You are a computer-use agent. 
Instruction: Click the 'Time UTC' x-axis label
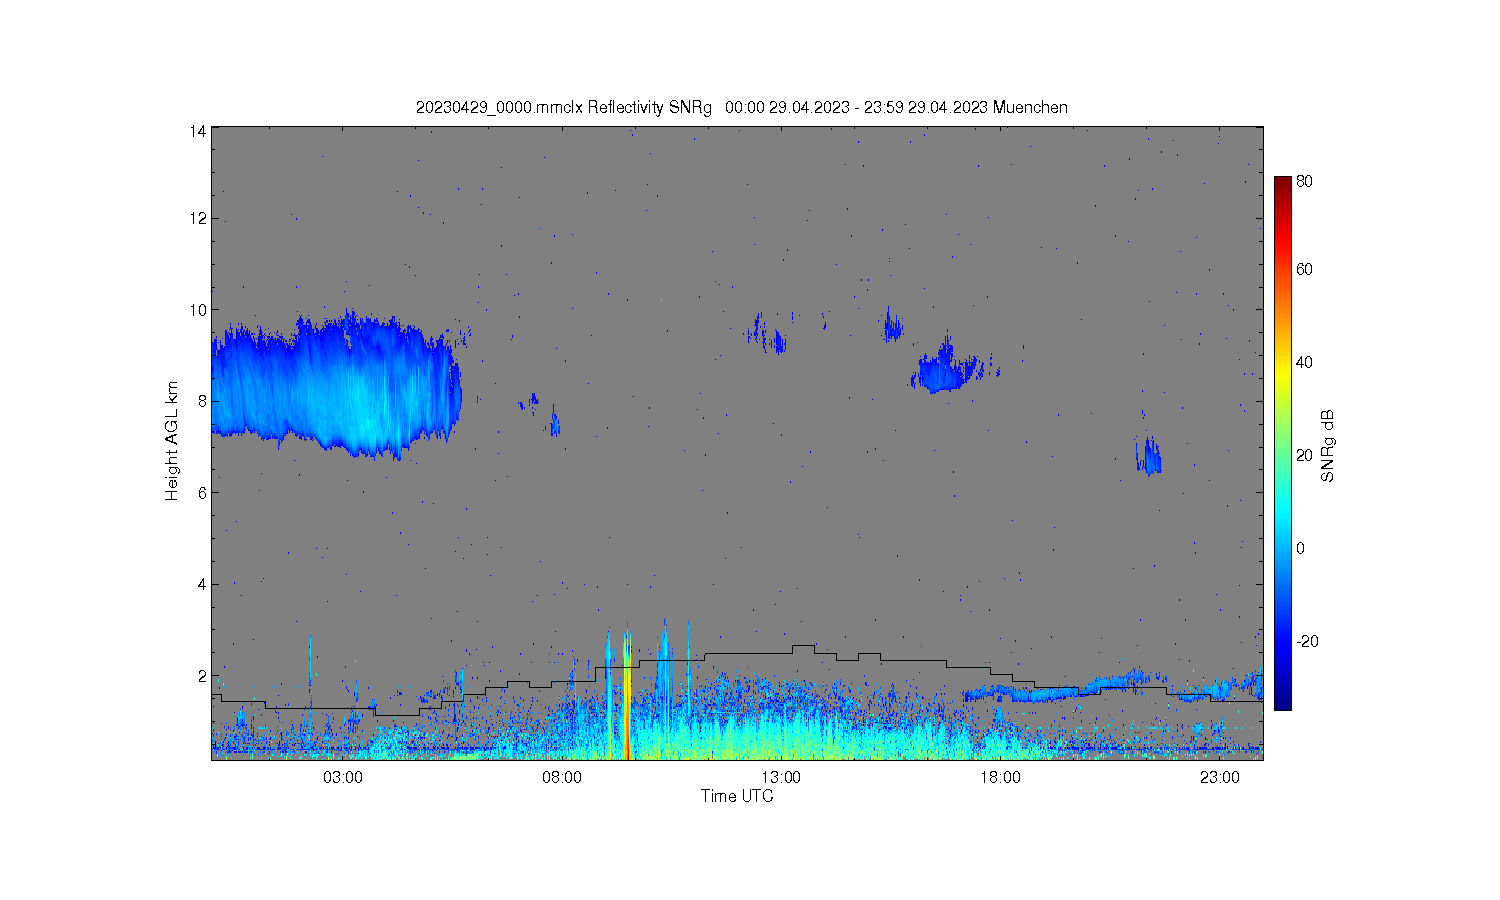737,796
